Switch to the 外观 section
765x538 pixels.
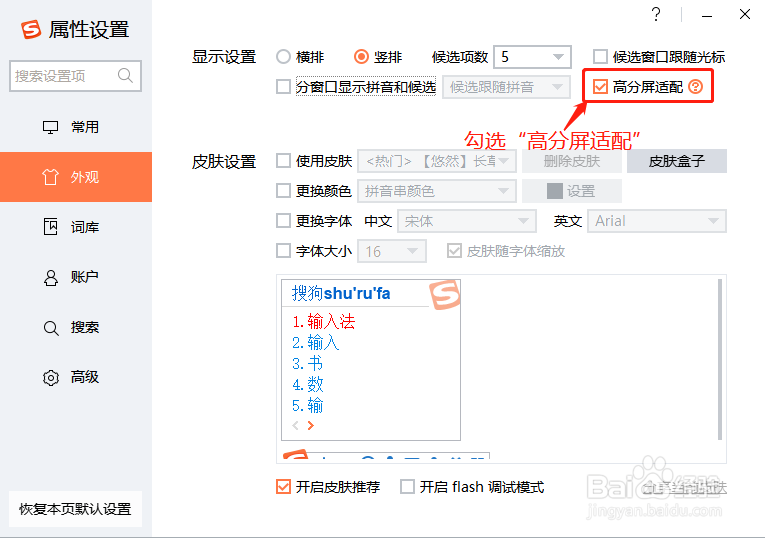click(x=76, y=177)
